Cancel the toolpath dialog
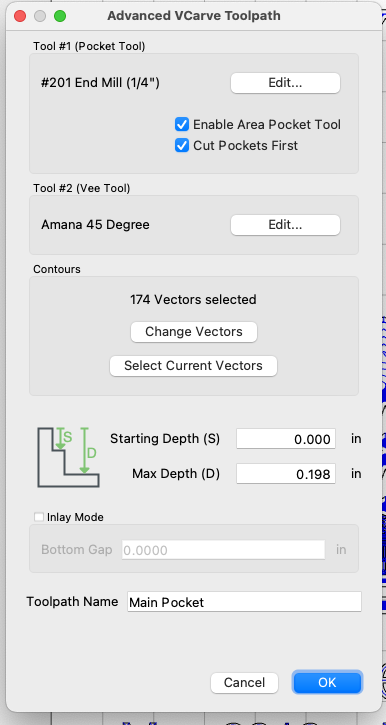 pyautogui.click(x=244, y=682)
